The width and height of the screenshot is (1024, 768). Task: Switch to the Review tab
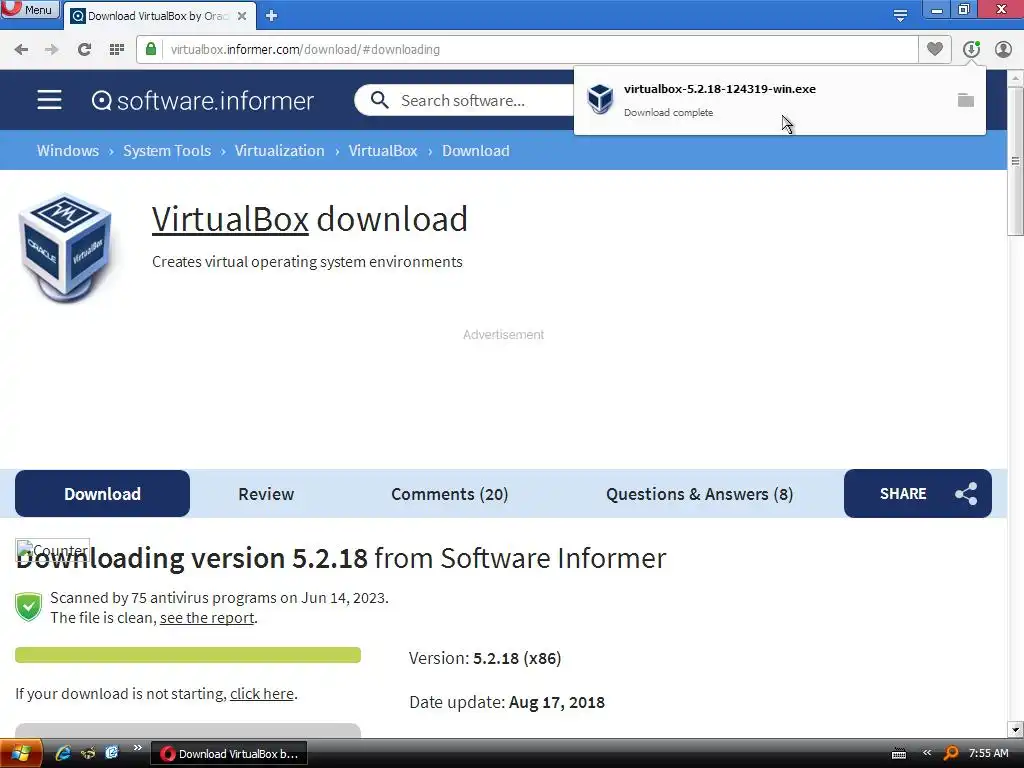266,494
